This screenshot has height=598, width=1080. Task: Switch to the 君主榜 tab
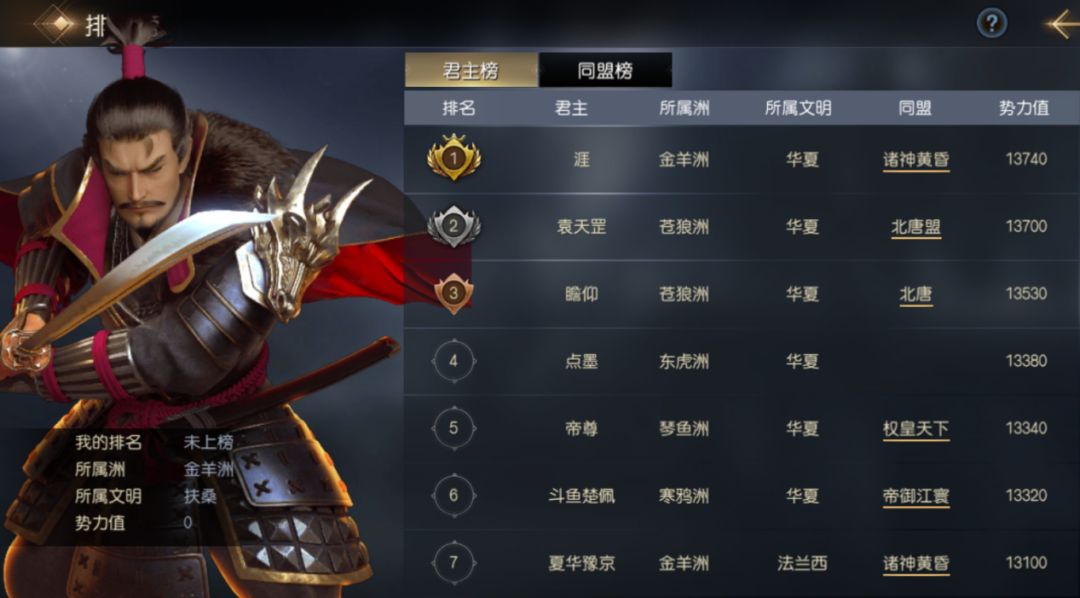[x=471, y=70]
